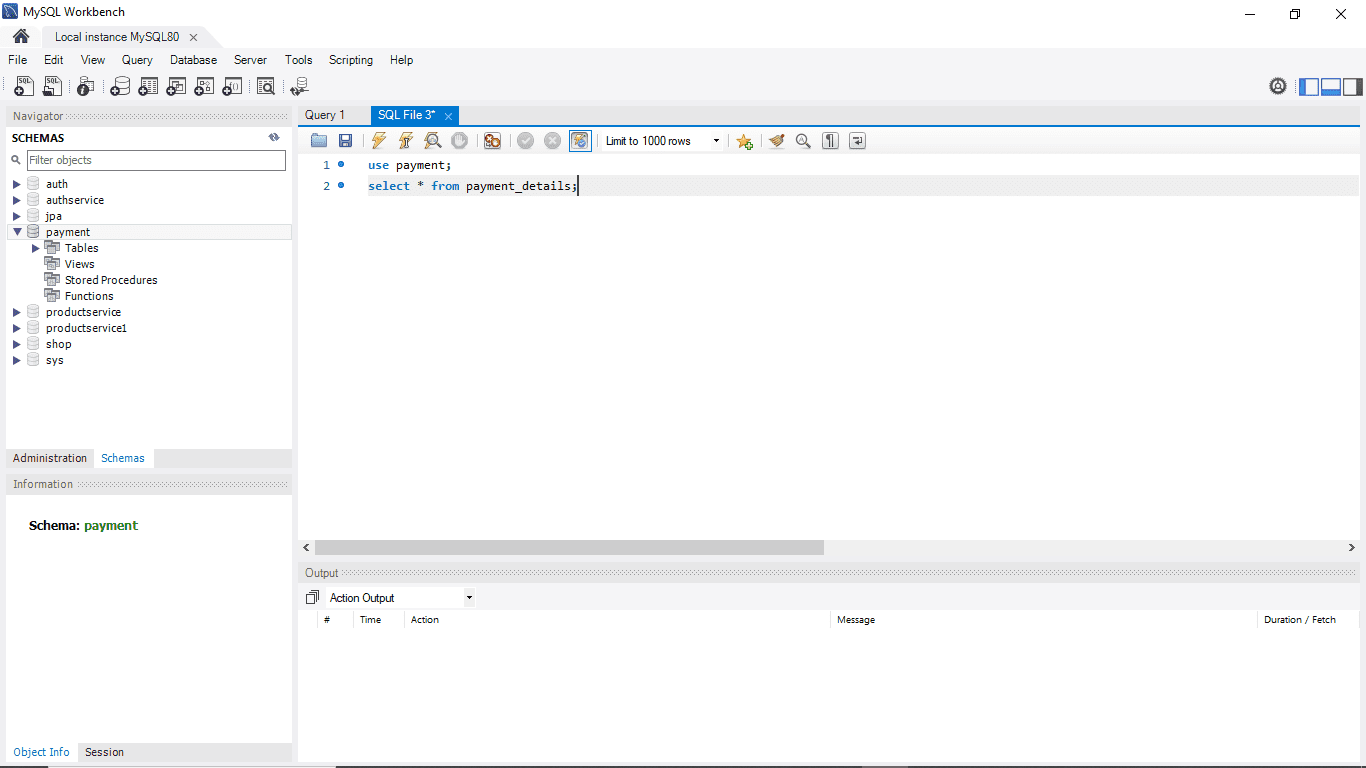Expand the shop schema

tap(17, 344)
